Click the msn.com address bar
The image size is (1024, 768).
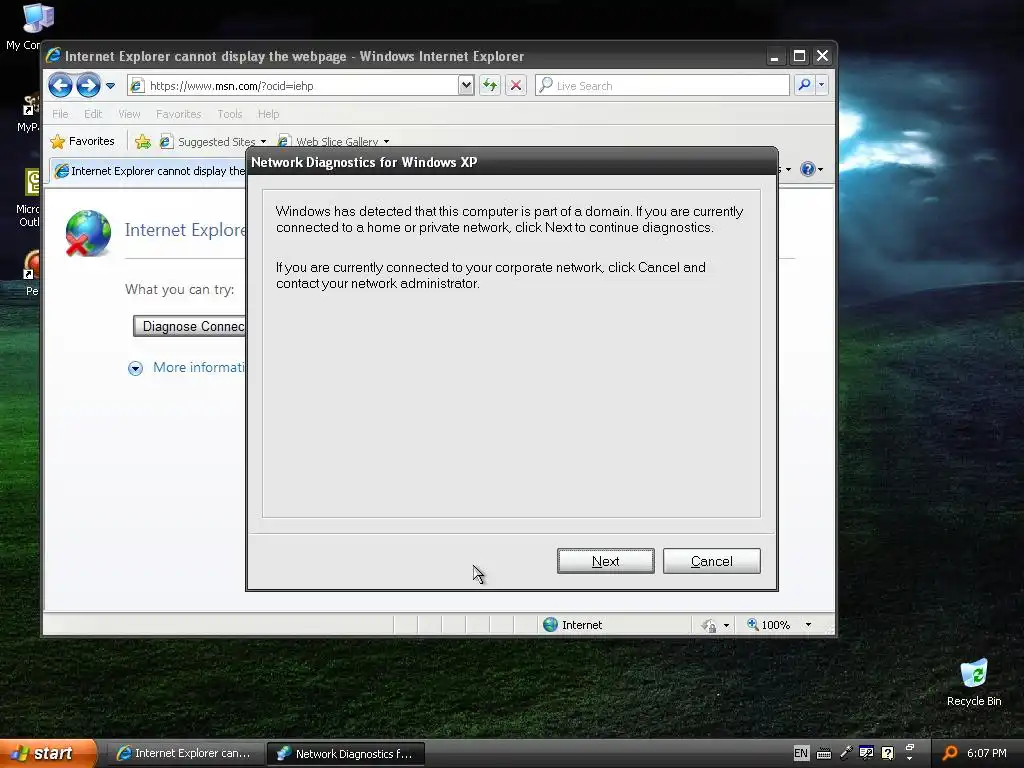pos(294,86)
